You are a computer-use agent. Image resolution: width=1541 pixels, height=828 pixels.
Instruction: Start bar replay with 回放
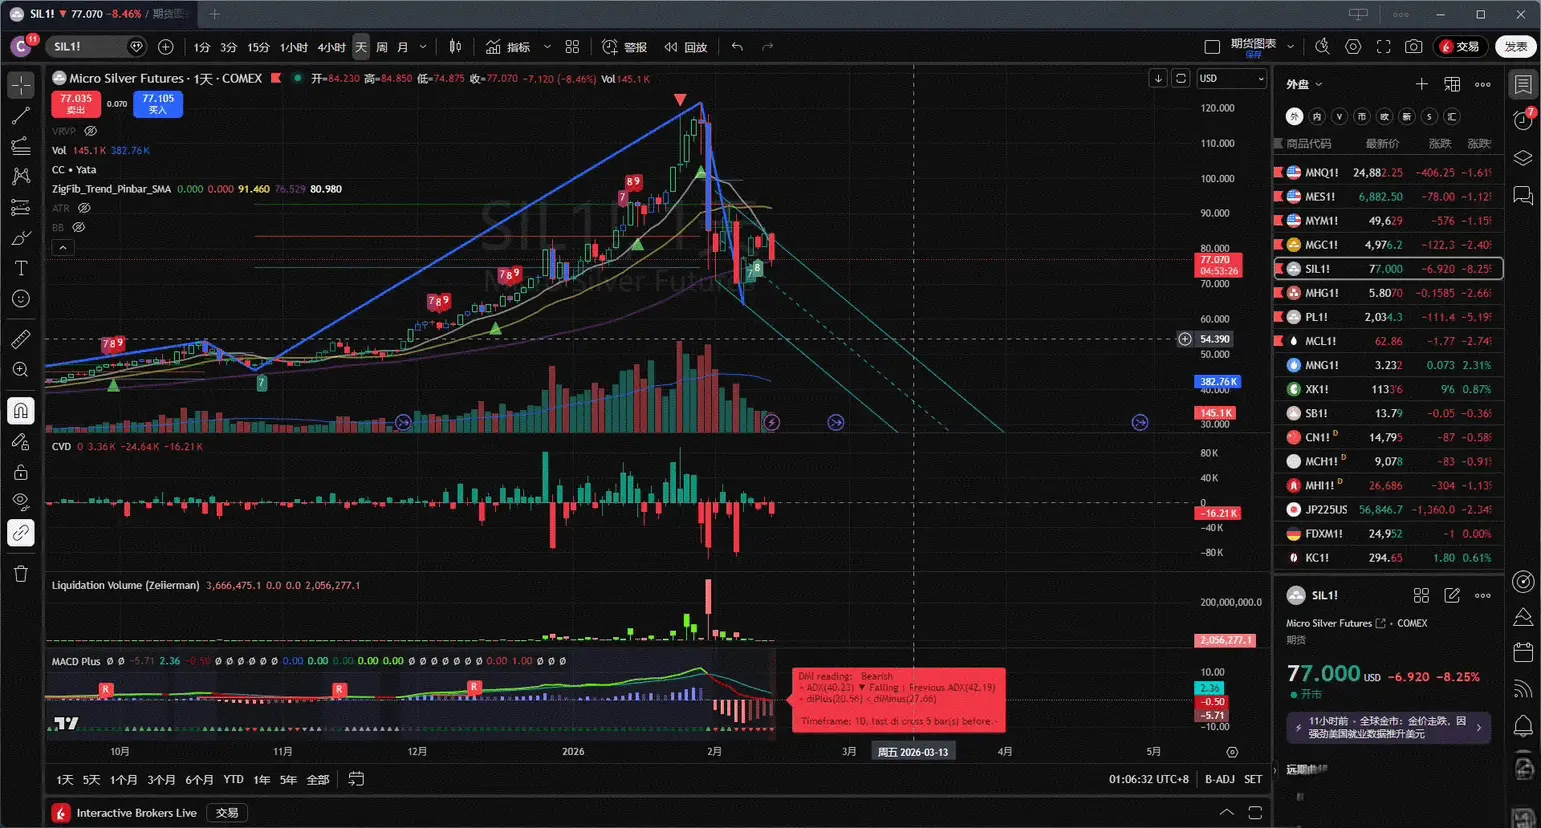686,47
